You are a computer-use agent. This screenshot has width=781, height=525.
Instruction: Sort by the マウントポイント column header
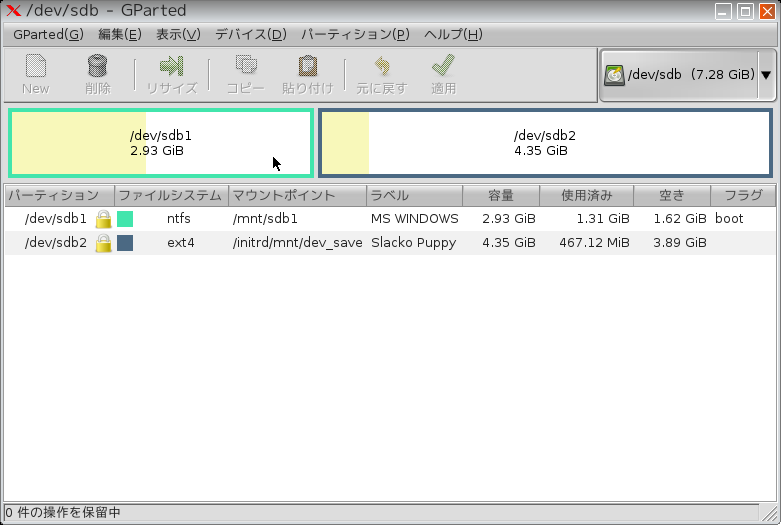[297, 195]
